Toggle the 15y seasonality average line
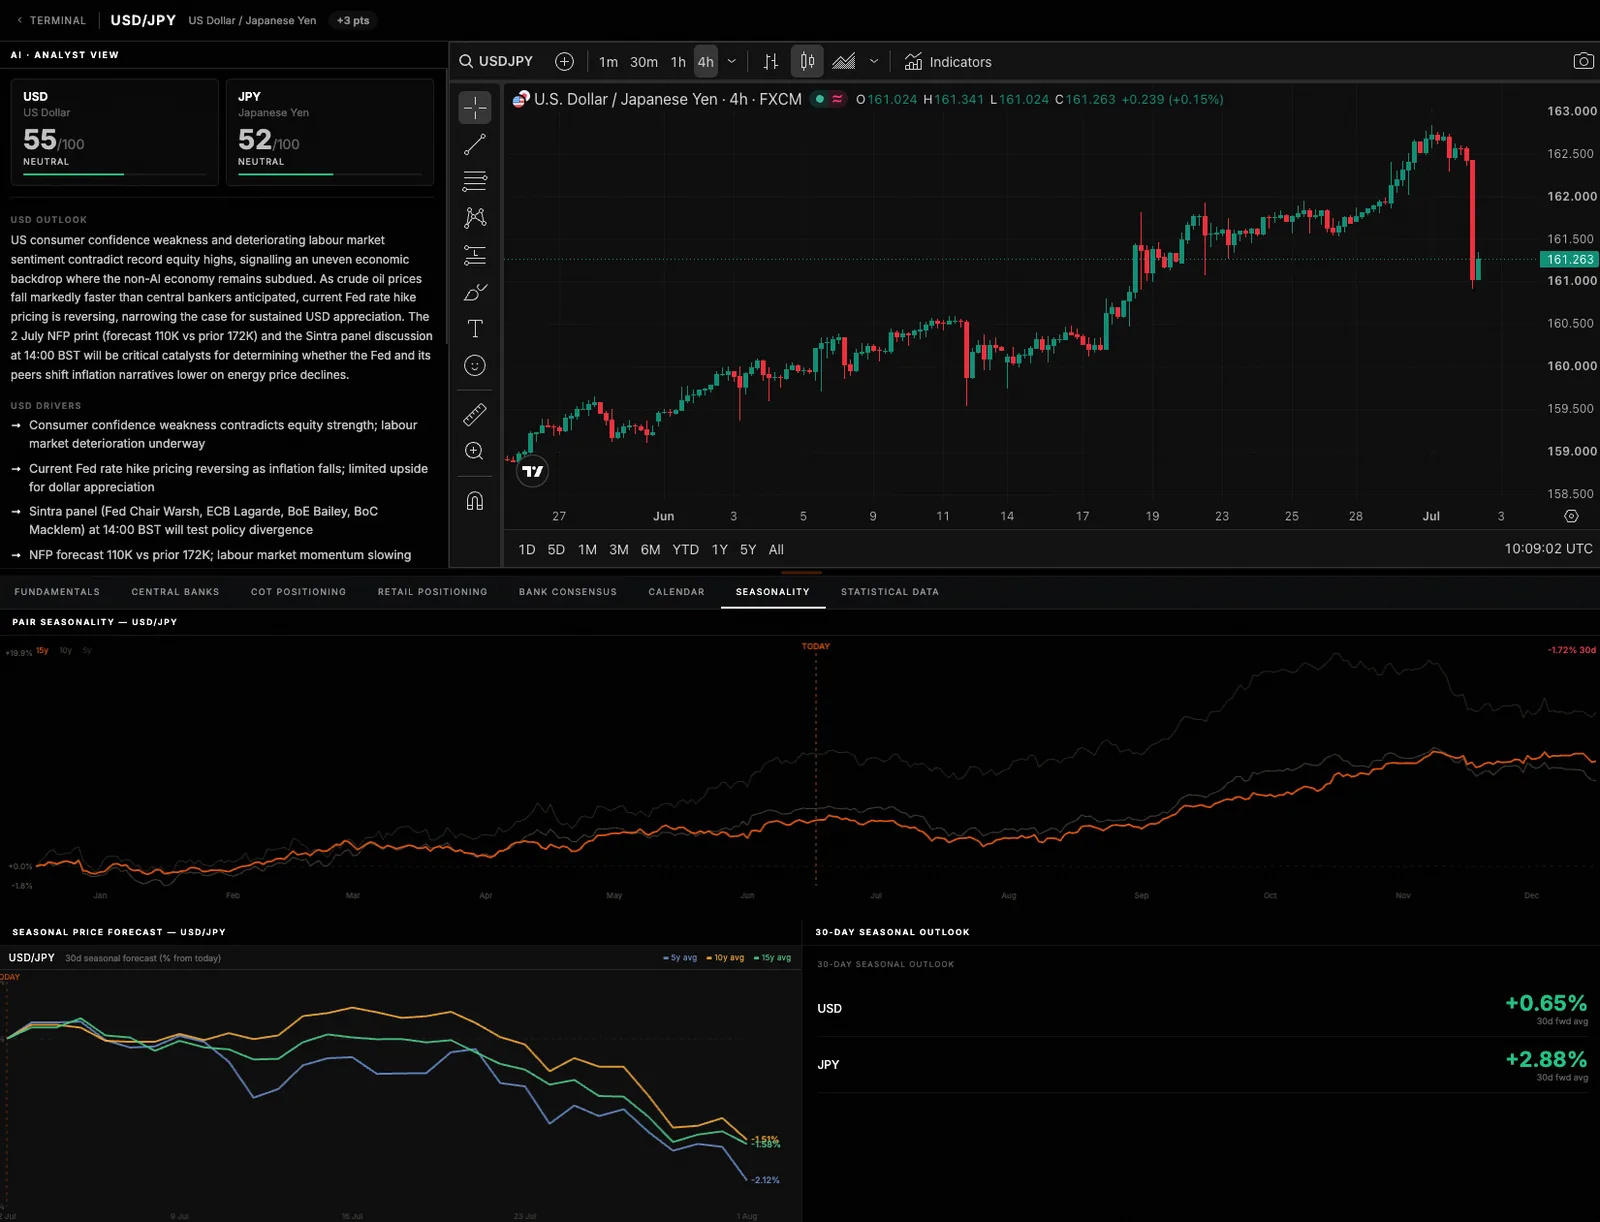 (x=43, y=651)
